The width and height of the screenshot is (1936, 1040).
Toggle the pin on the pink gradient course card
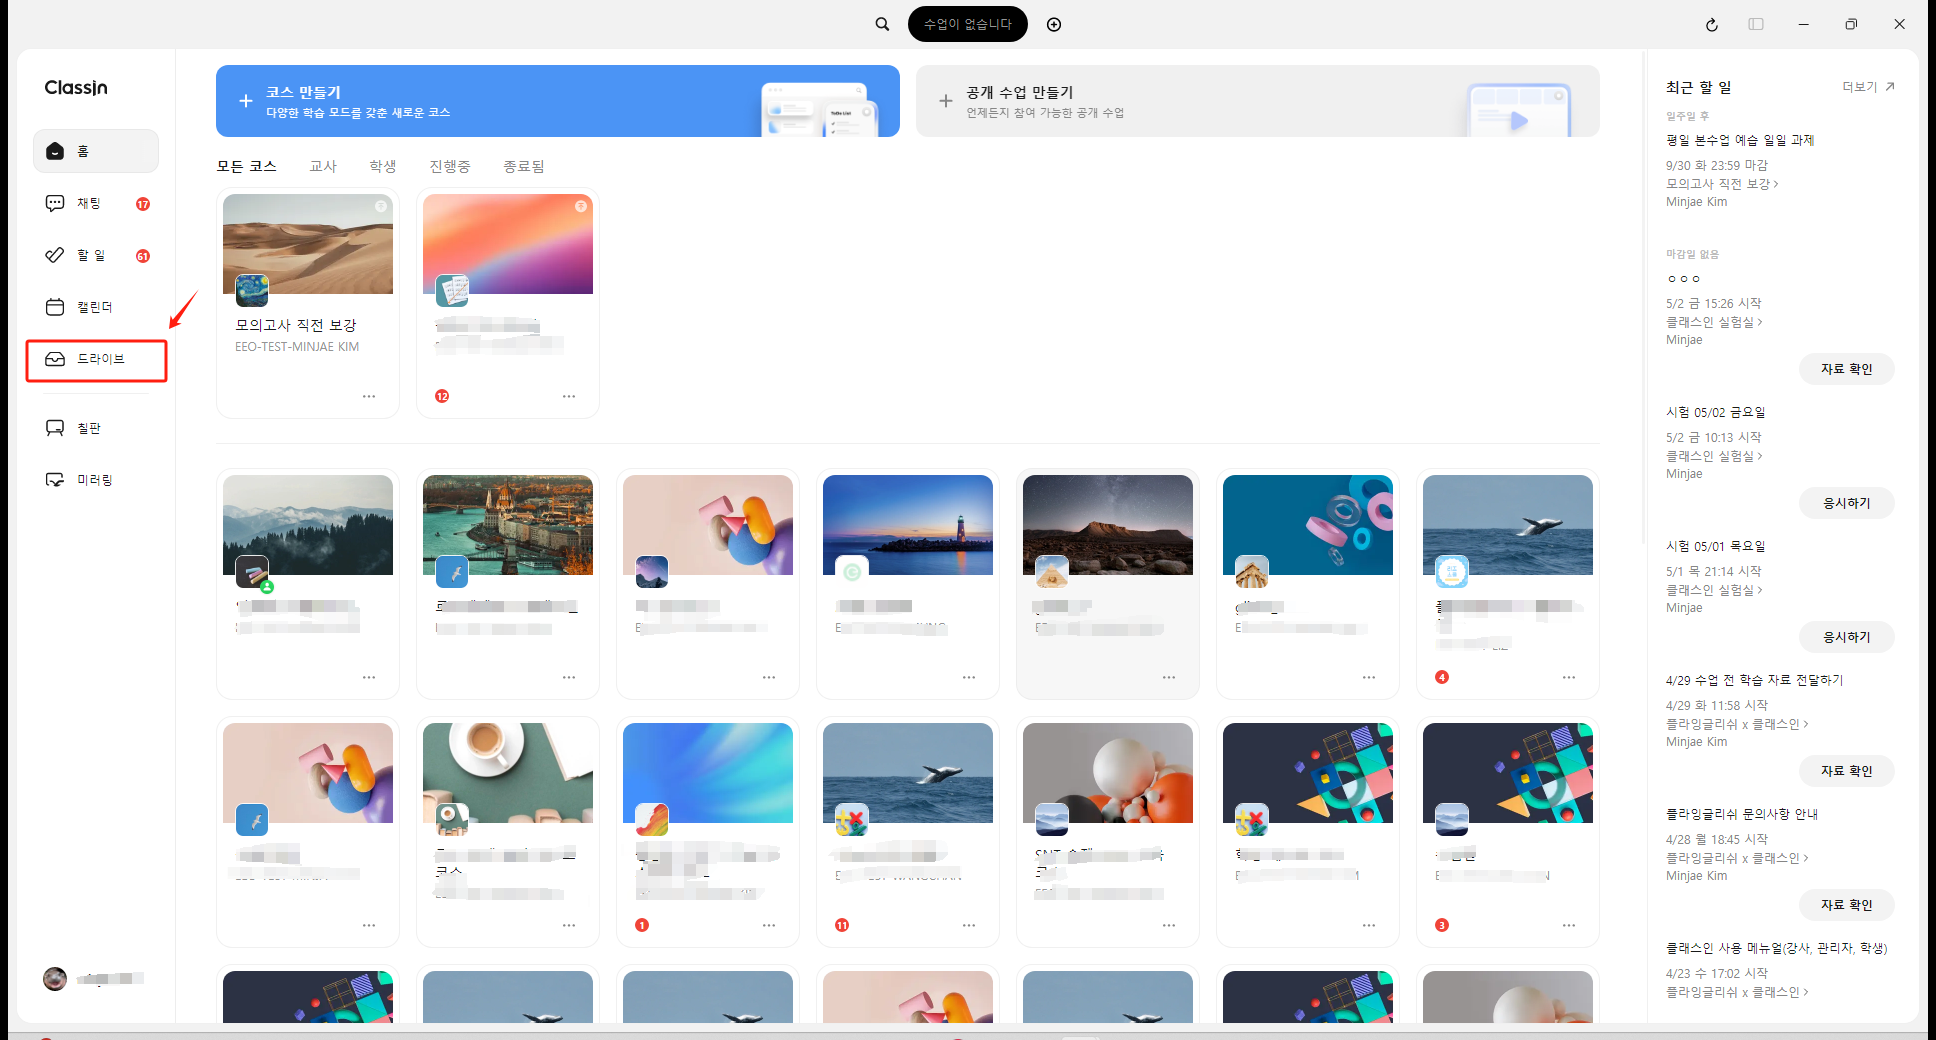point(581,206)
